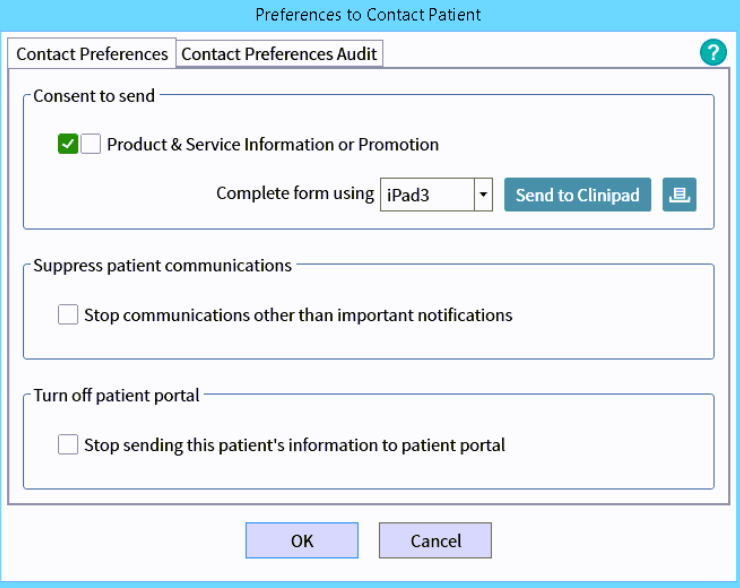Enable Stop communications other than important notifications
The image size is (740, 588).
[x=68, y=315]
